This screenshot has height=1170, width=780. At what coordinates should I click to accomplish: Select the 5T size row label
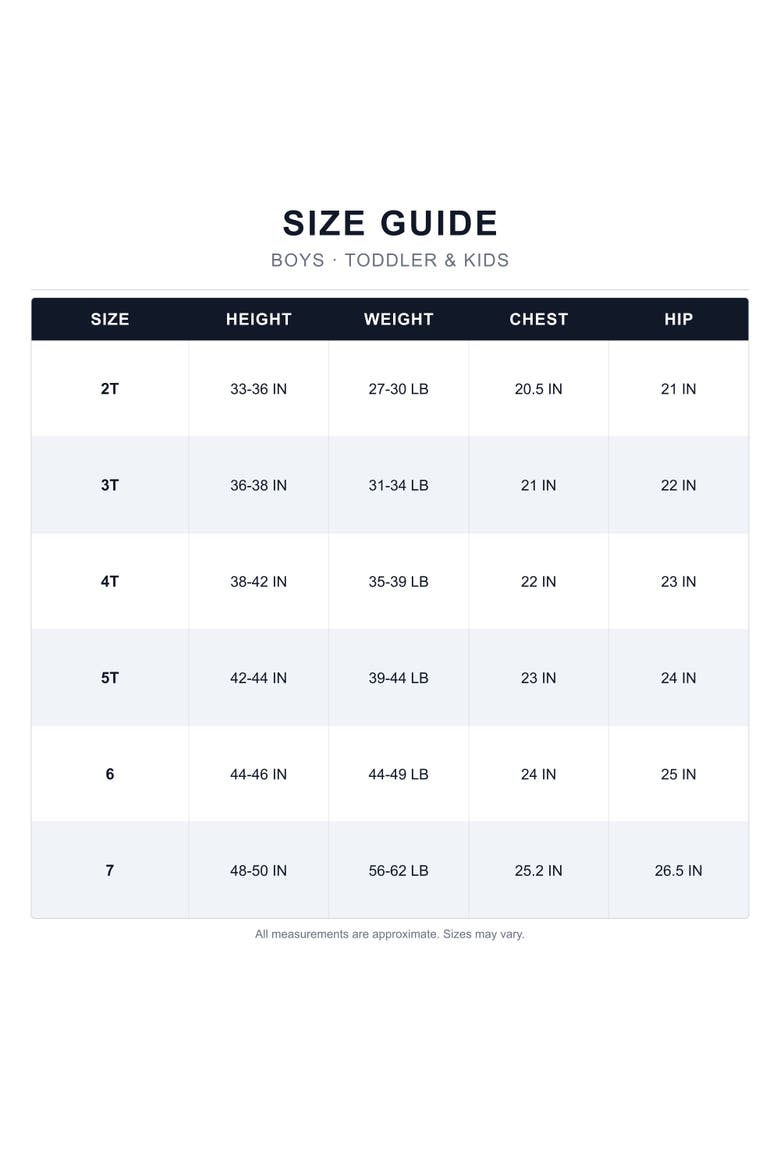(110, 678)
